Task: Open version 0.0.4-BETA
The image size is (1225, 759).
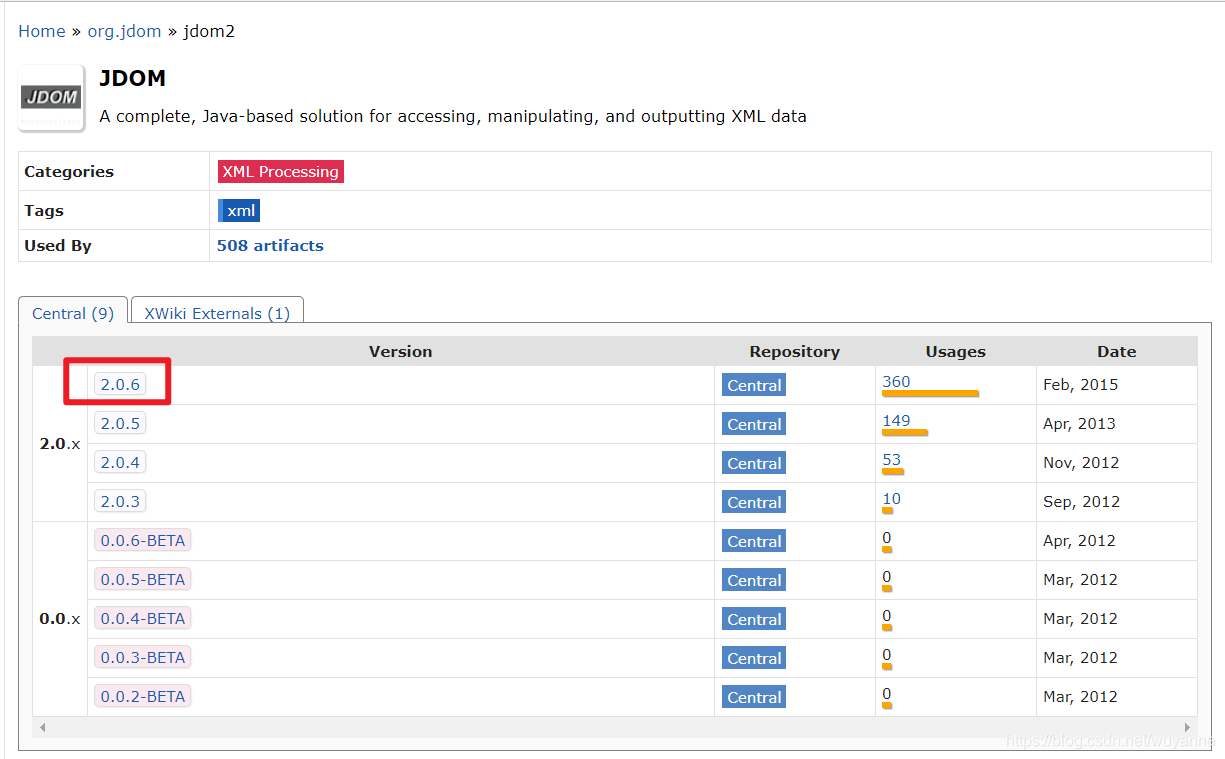Action: pyautogui.click(x=143, y=619)
